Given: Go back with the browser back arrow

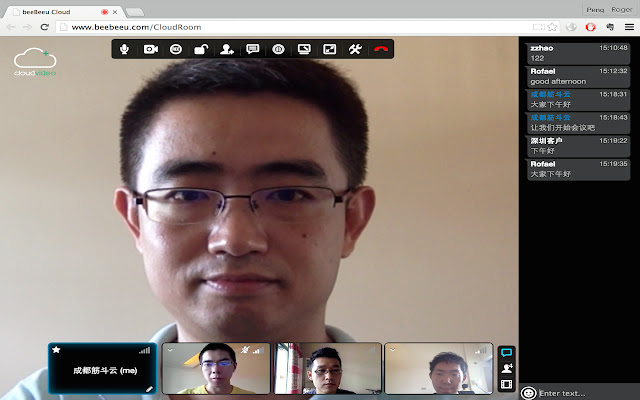Looking at the screenshot, I should 11,27.
